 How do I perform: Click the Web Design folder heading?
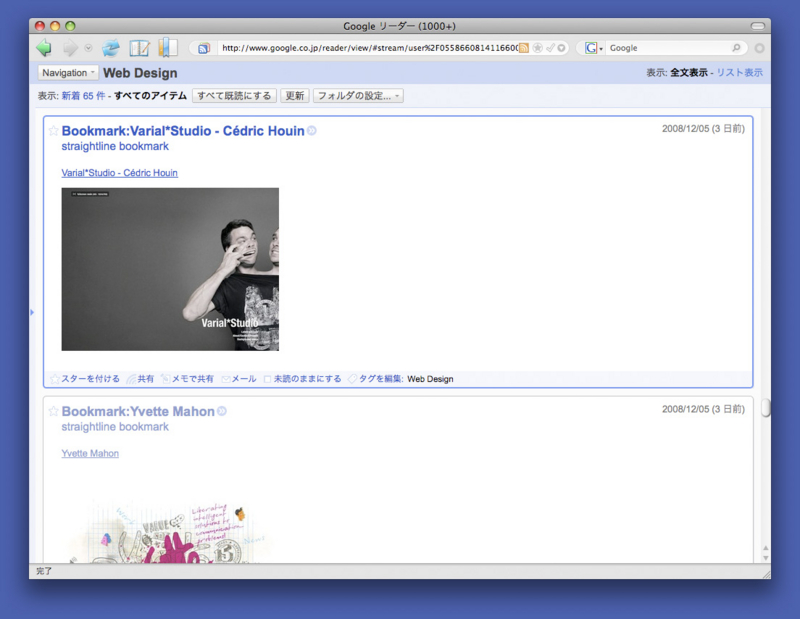click(140, 73)
